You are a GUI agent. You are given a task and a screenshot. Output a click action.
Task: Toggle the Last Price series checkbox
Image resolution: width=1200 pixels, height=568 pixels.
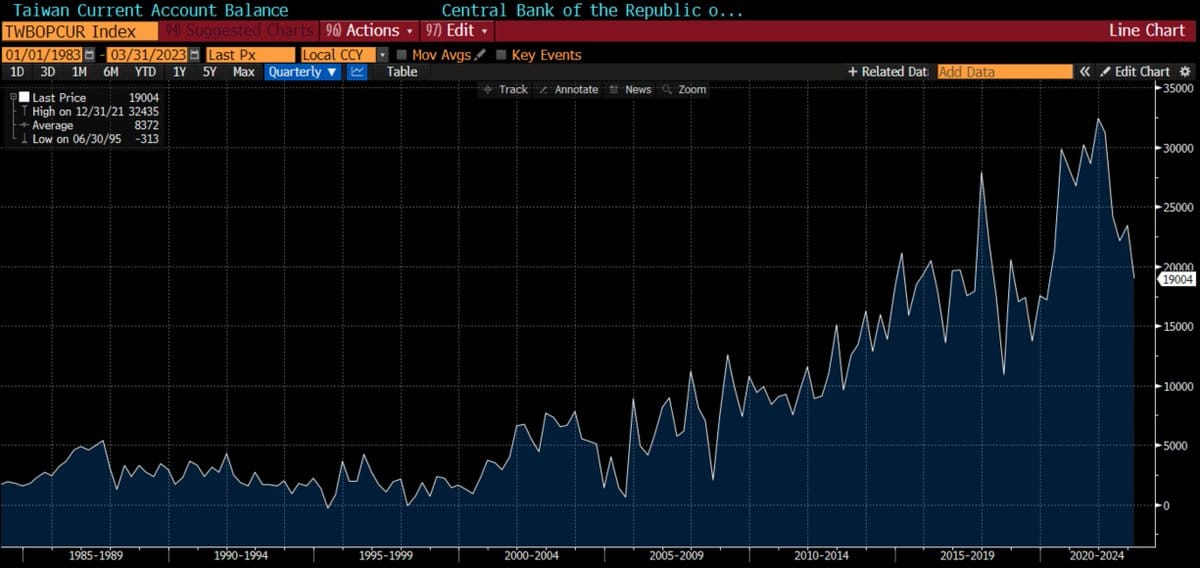12,97
